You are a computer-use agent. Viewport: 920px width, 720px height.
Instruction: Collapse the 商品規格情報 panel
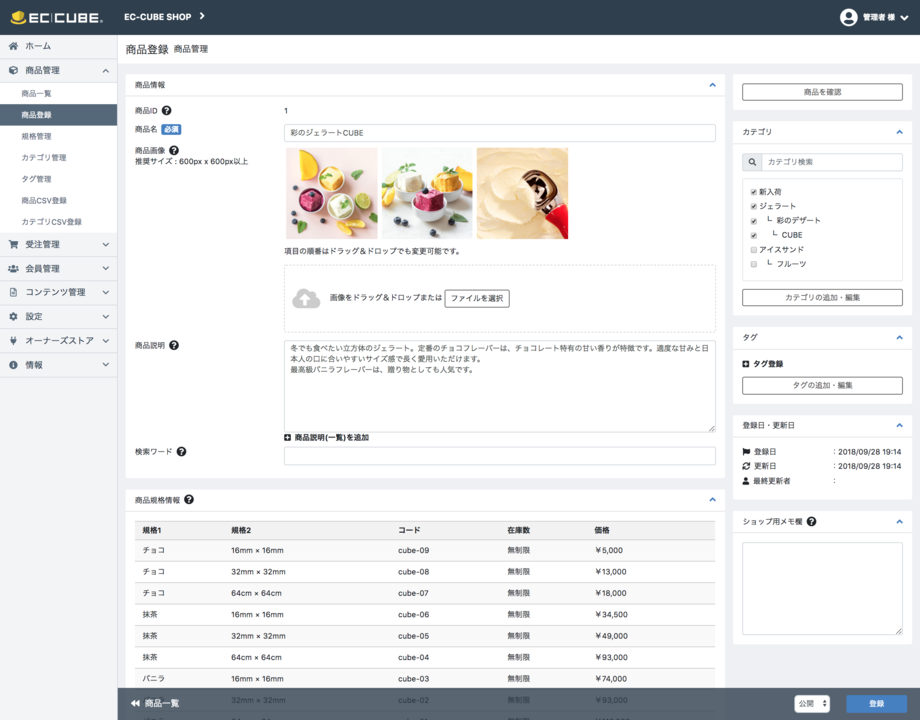[x=712, y=499]
